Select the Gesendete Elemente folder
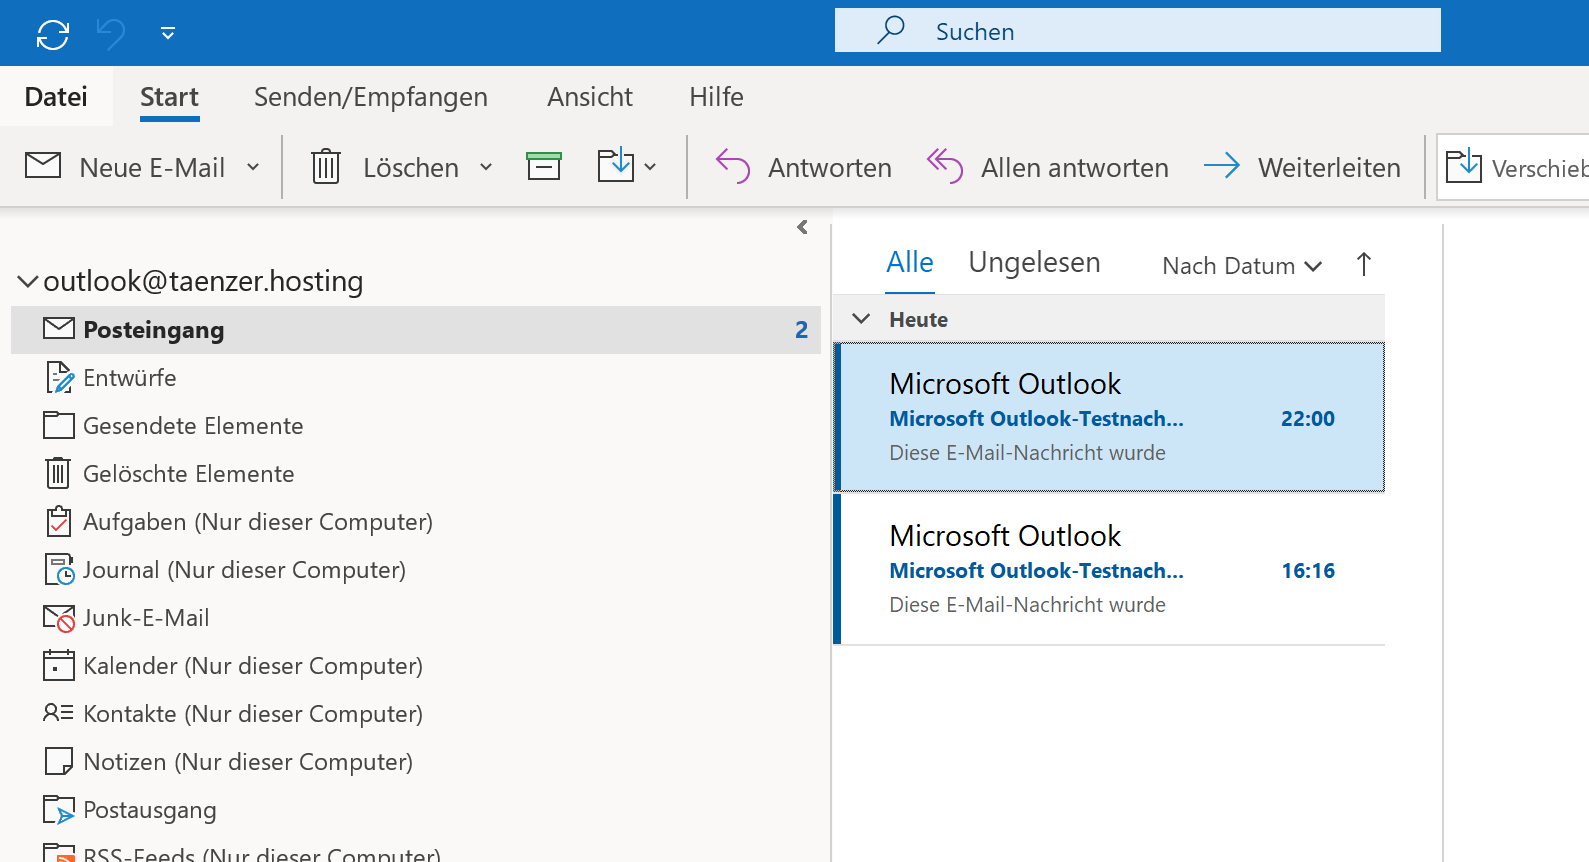 coord(192,426)
